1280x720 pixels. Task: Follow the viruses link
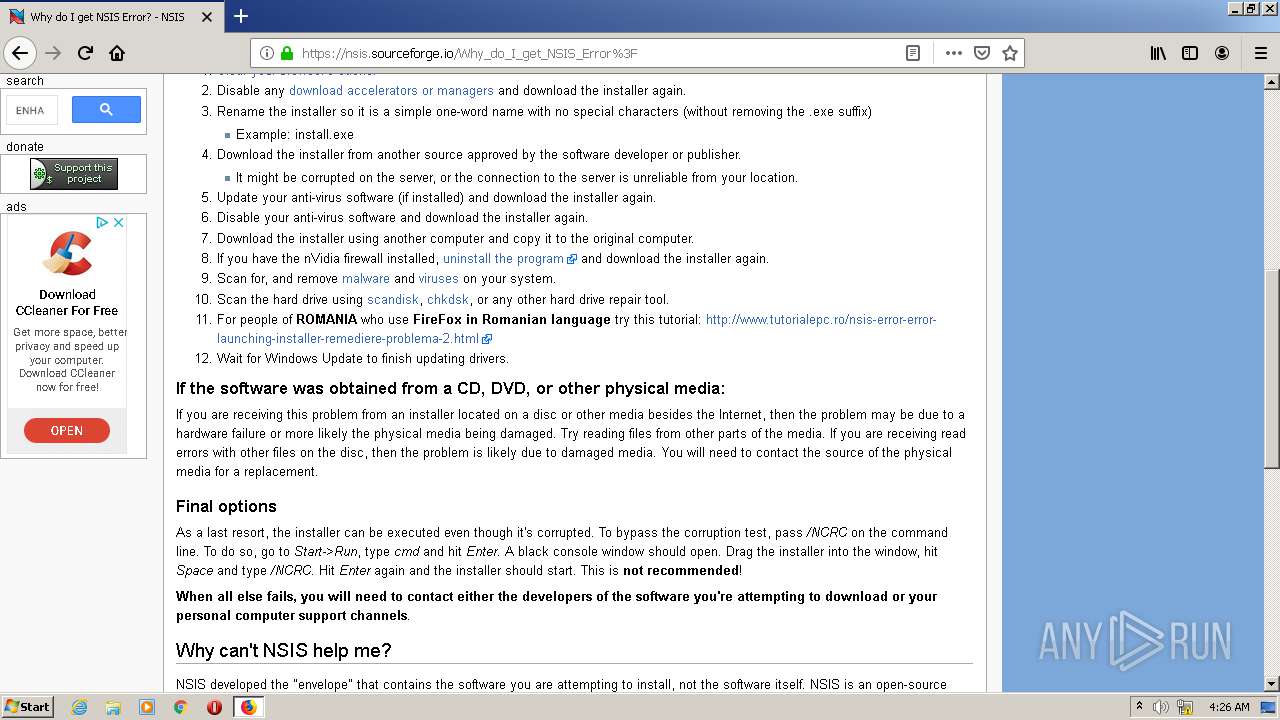(438, 279)
